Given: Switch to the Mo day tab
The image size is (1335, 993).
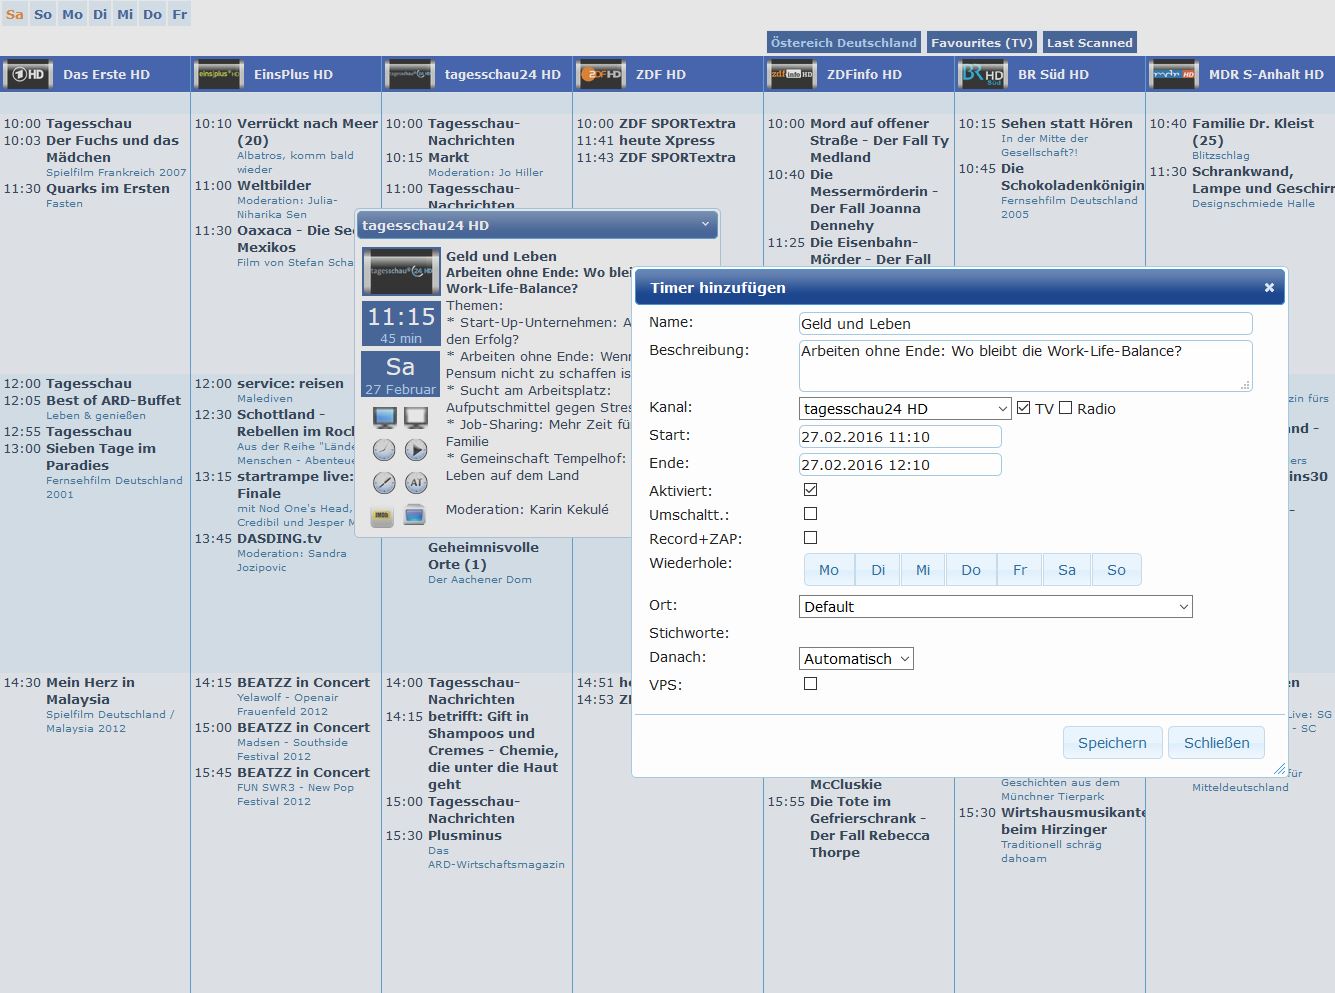Looking at the screenshot, I should tap(72, 14).
